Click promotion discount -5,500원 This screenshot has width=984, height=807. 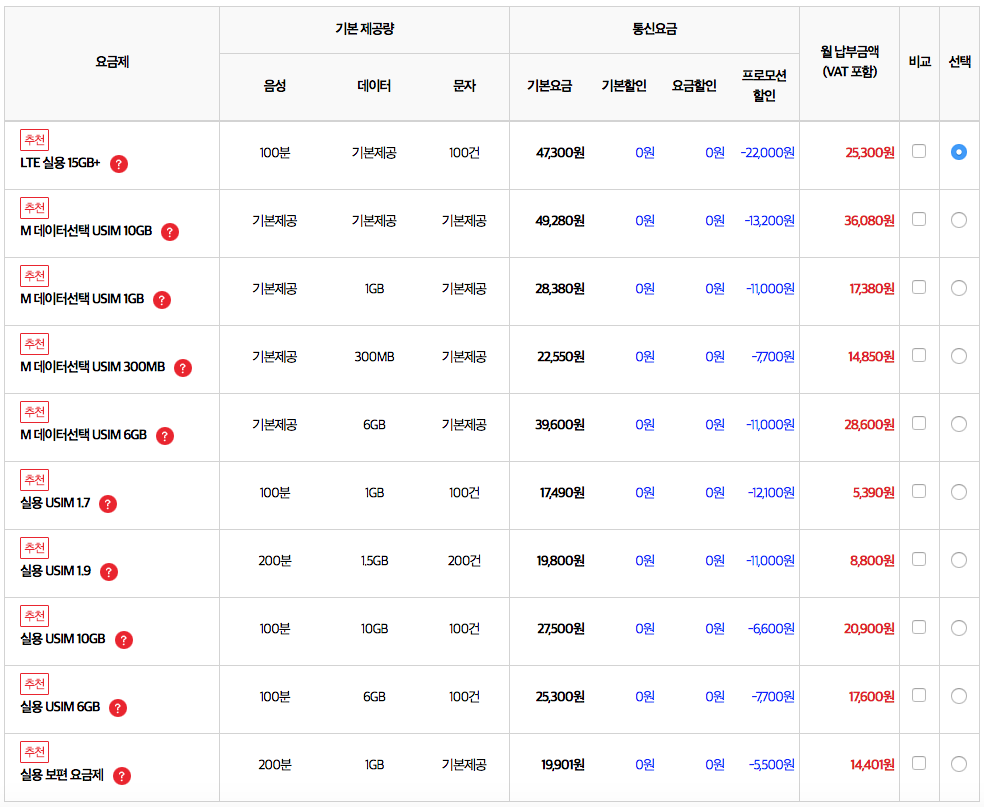click(771, 764)
